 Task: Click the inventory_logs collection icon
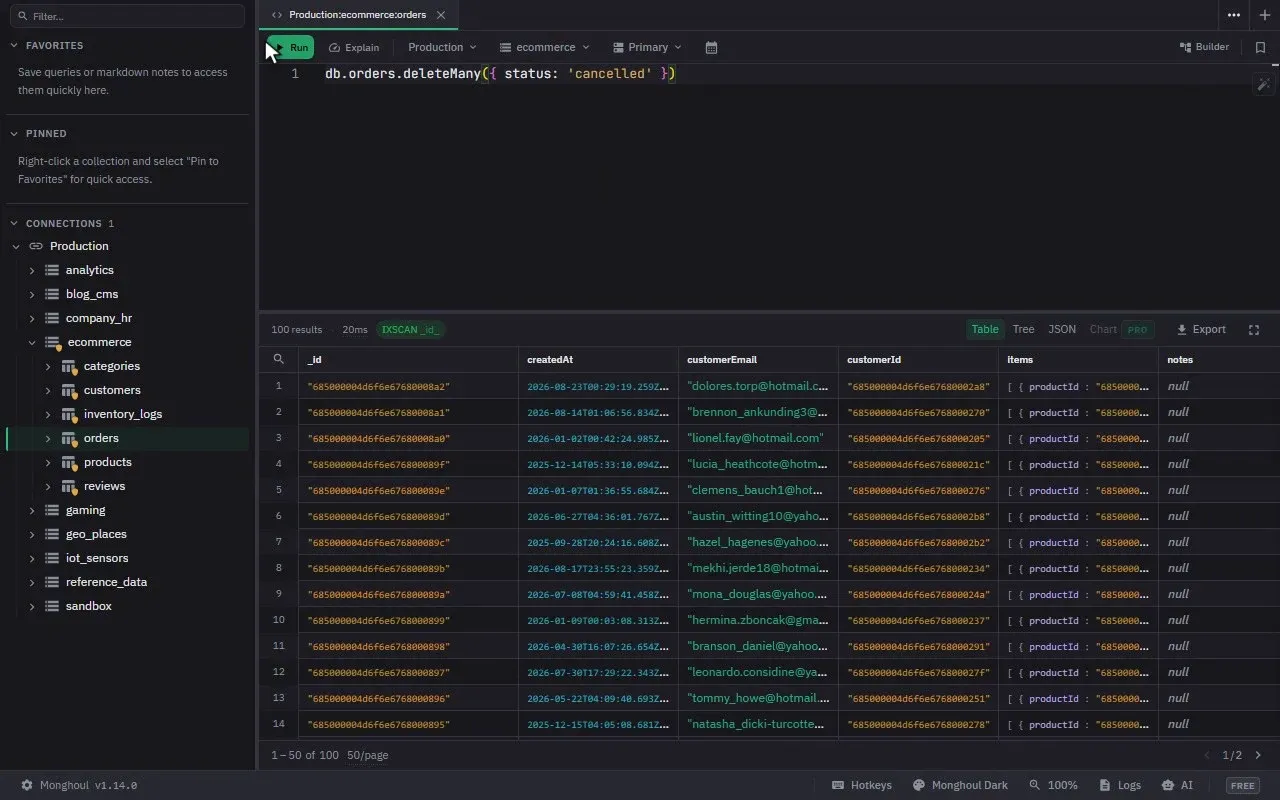coord(69,414)
